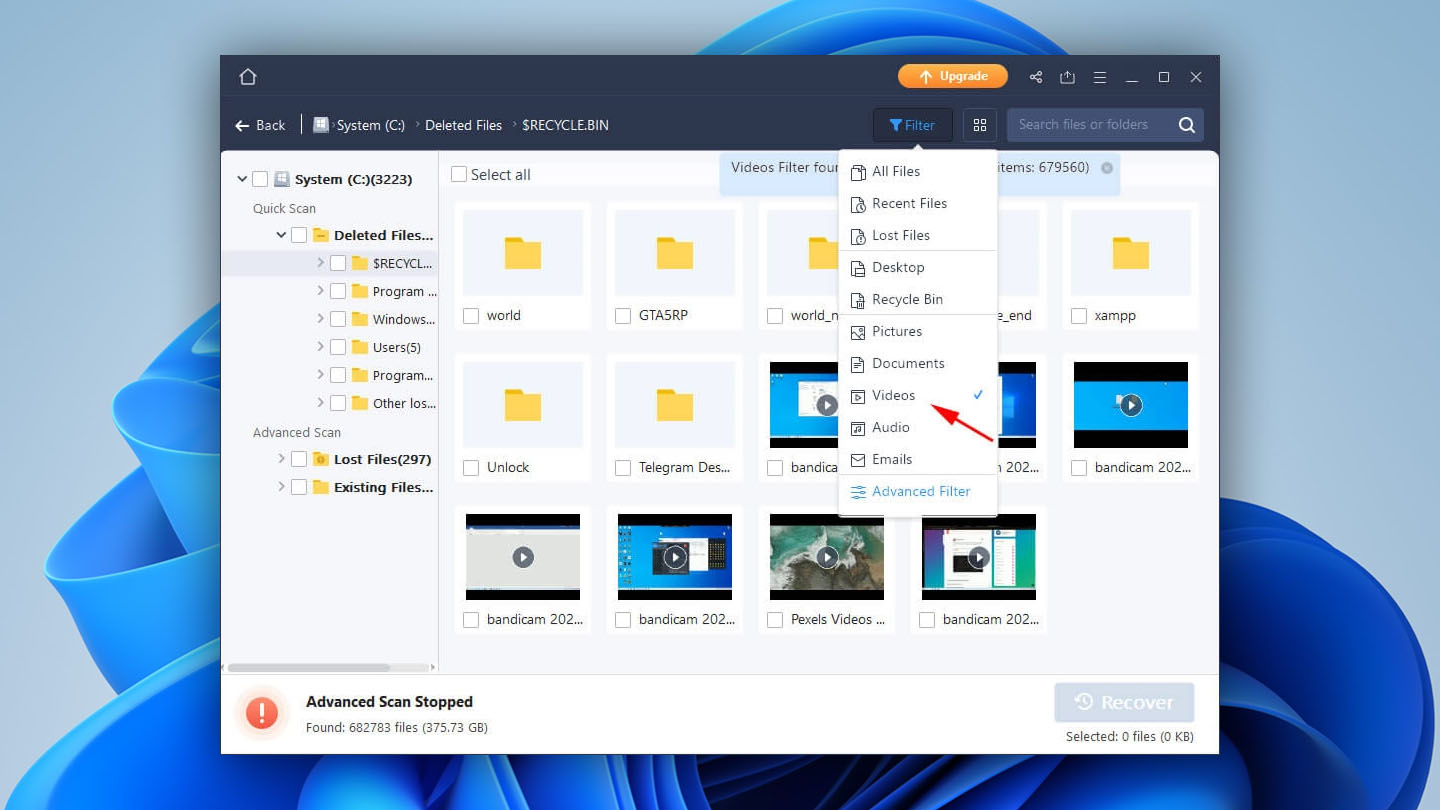Choose Documents in filter menu
The height and width of the screenshot is (810, 1440).
(x=918, y=363)
